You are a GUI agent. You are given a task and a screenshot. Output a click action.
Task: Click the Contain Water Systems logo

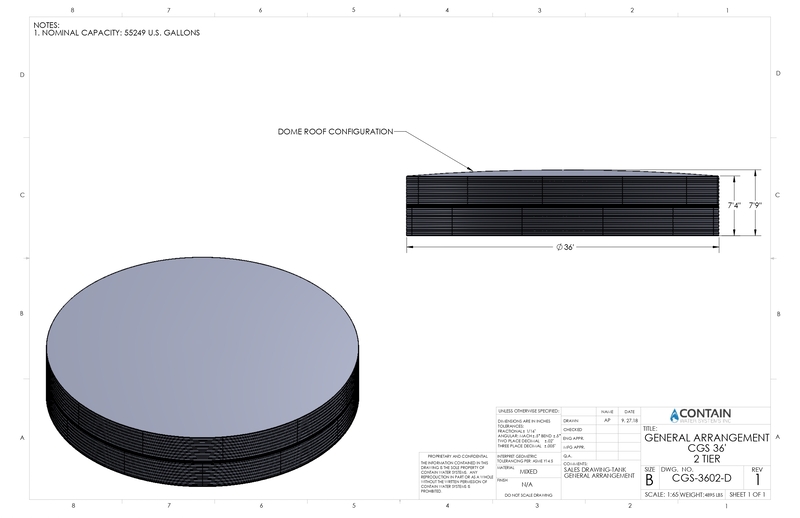pyautogui.click(x=701, y=415)
